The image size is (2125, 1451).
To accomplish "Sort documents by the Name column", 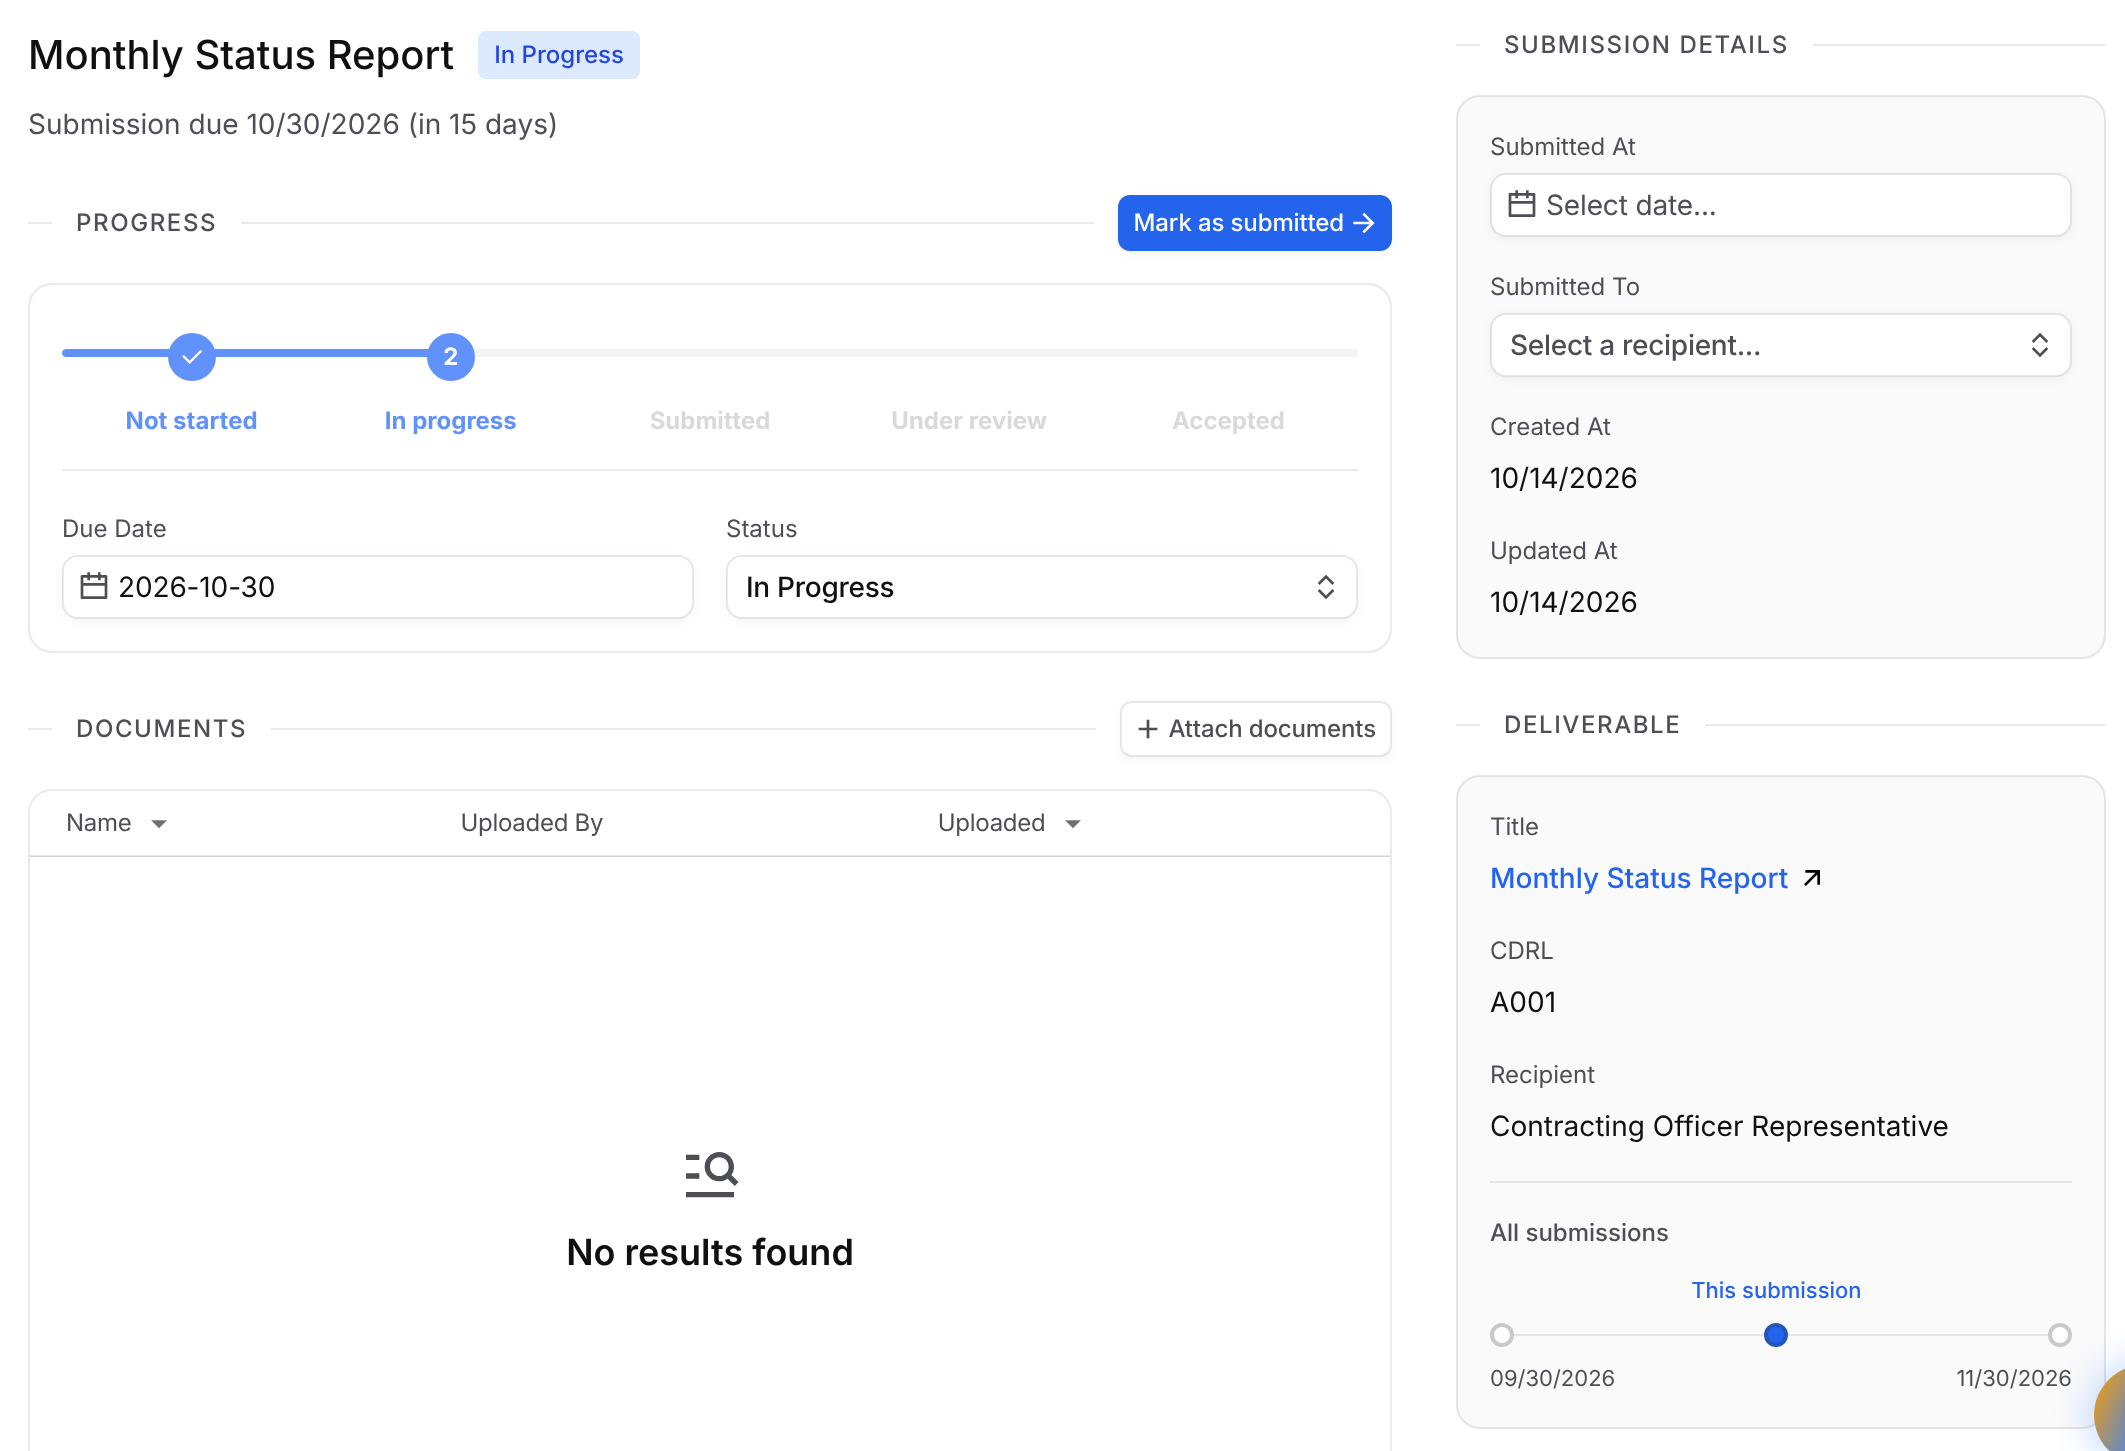I will click(x=116, y=823).
